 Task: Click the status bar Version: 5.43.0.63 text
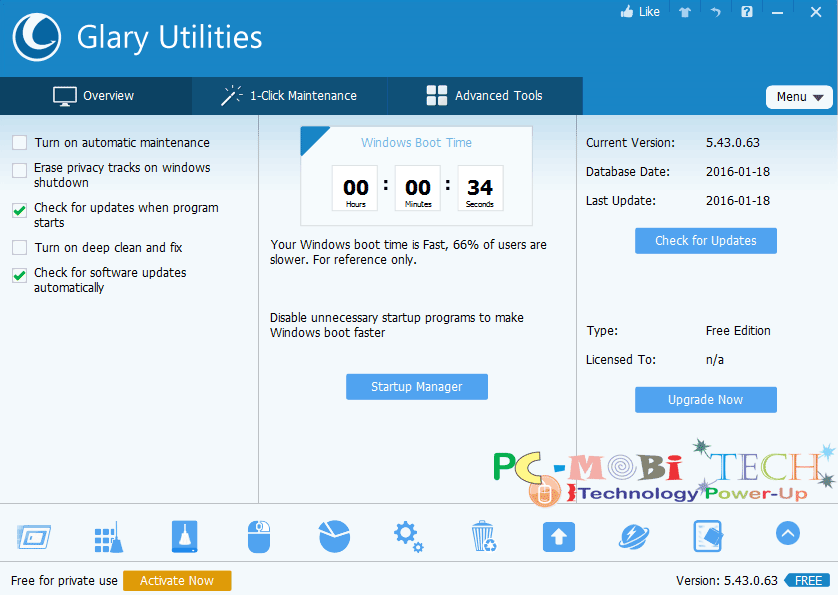(727, 581)
